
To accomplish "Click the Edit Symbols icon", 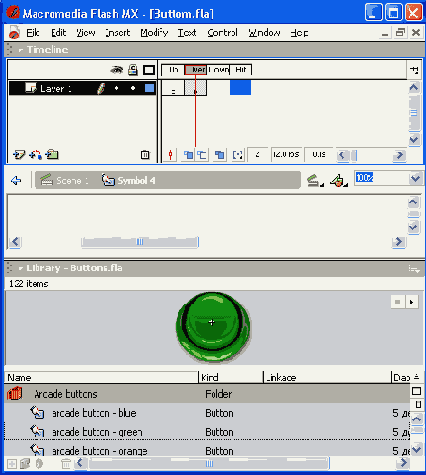I will point(338,181).
